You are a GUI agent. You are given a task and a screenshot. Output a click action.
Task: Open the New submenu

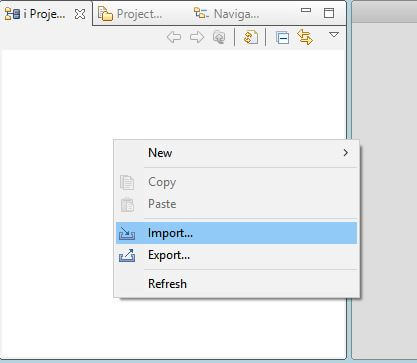coord(236,153)
